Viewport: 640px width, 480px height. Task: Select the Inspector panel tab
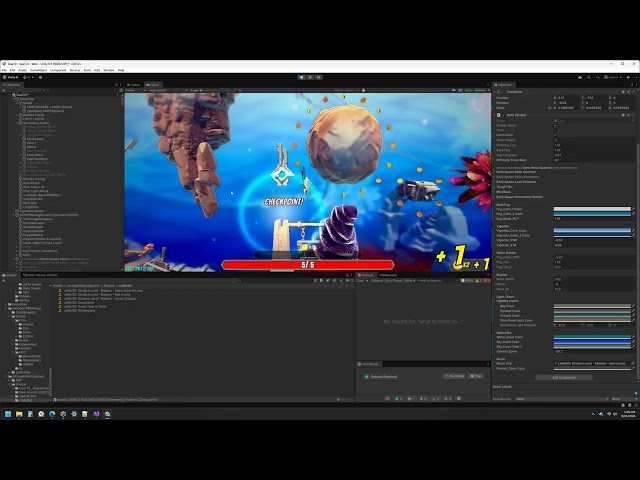point(504,85)
